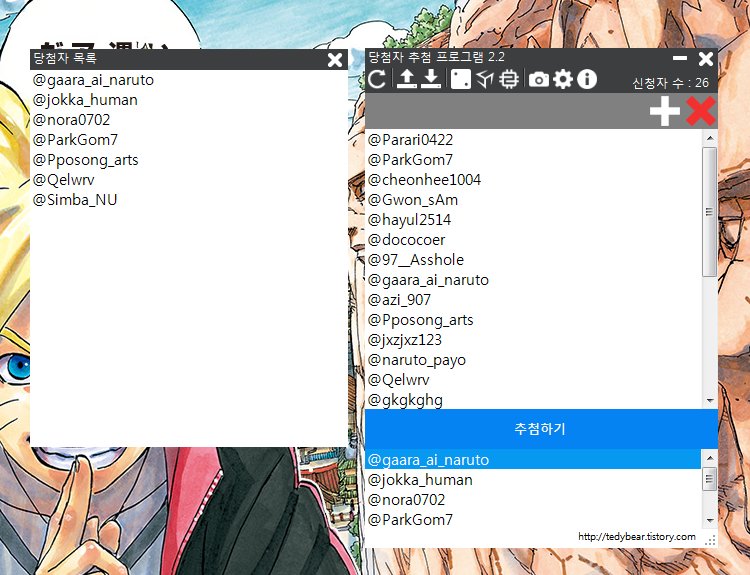The height and width of the screenshot is (575, 750).
Task: Select @ParkGom7 in results list
Action: click(533, 520)
